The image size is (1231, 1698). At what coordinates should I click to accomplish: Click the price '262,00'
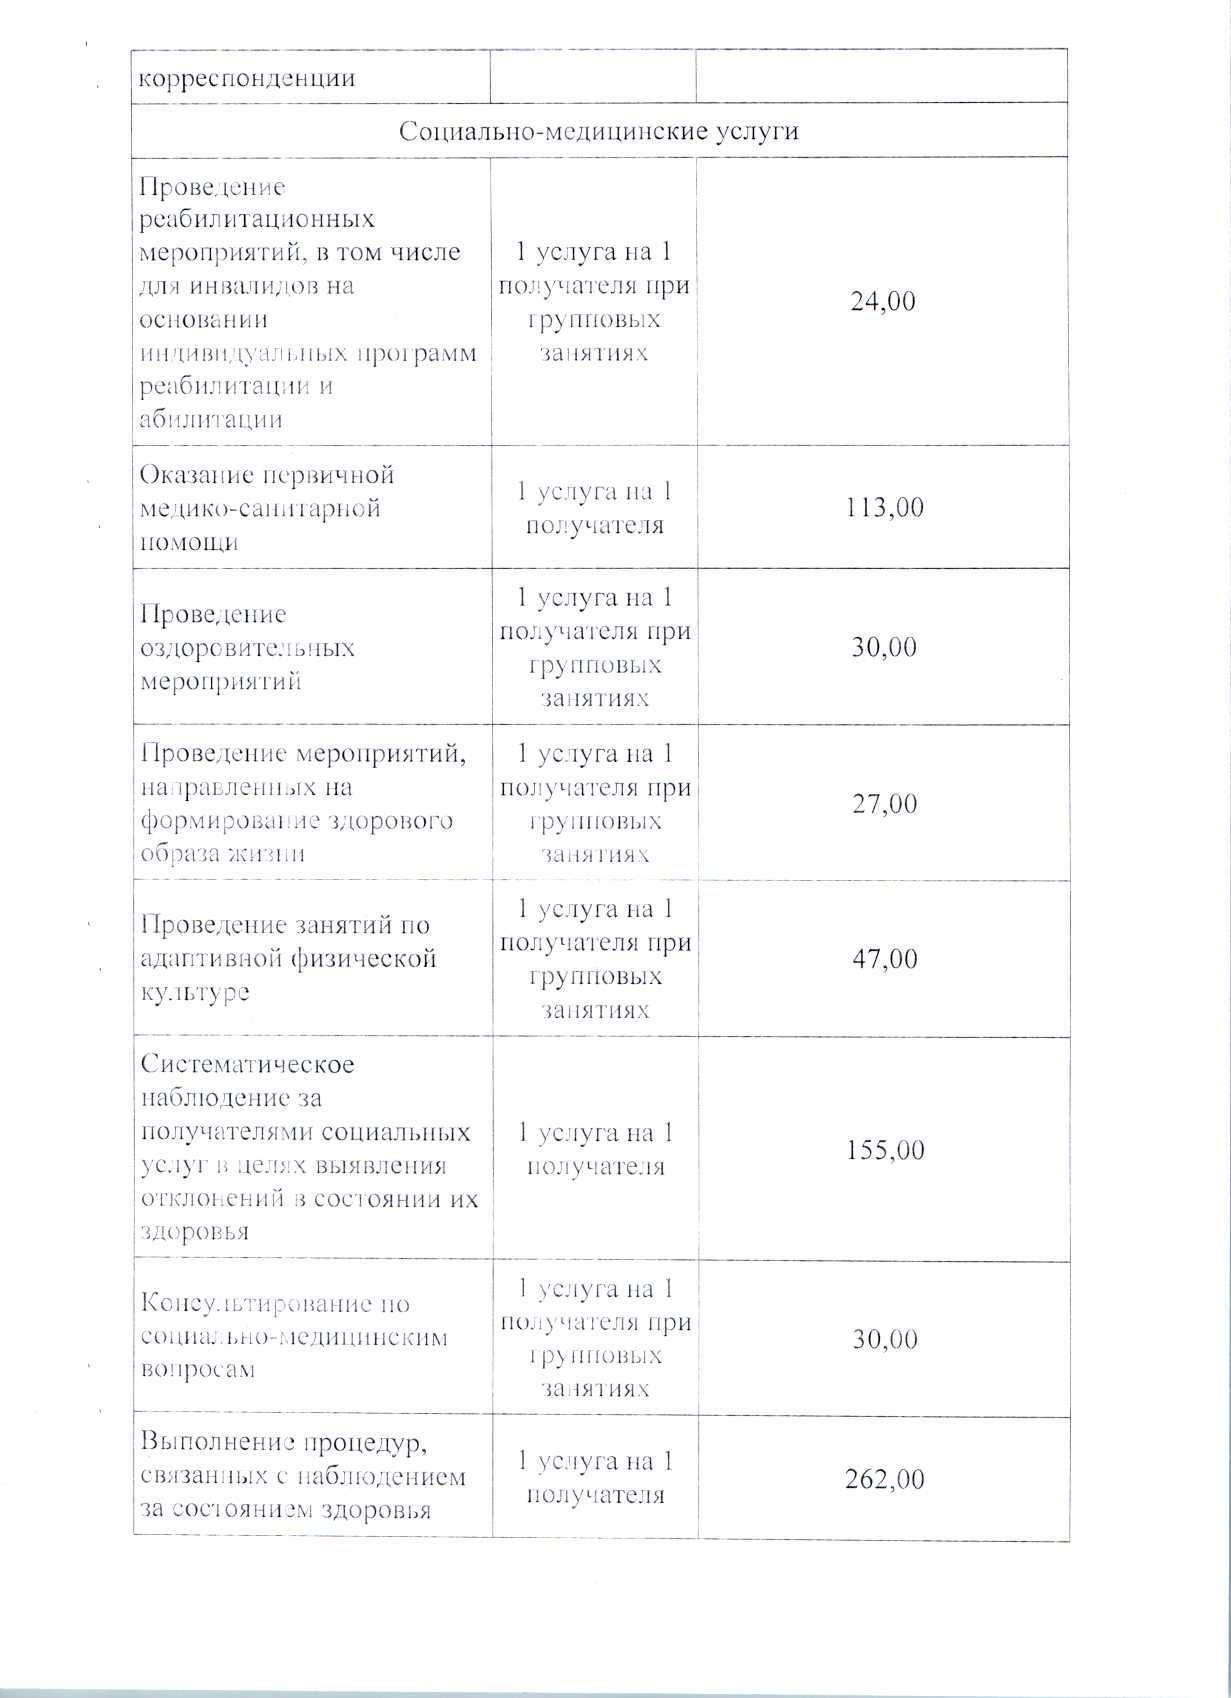pos(883,1478)
